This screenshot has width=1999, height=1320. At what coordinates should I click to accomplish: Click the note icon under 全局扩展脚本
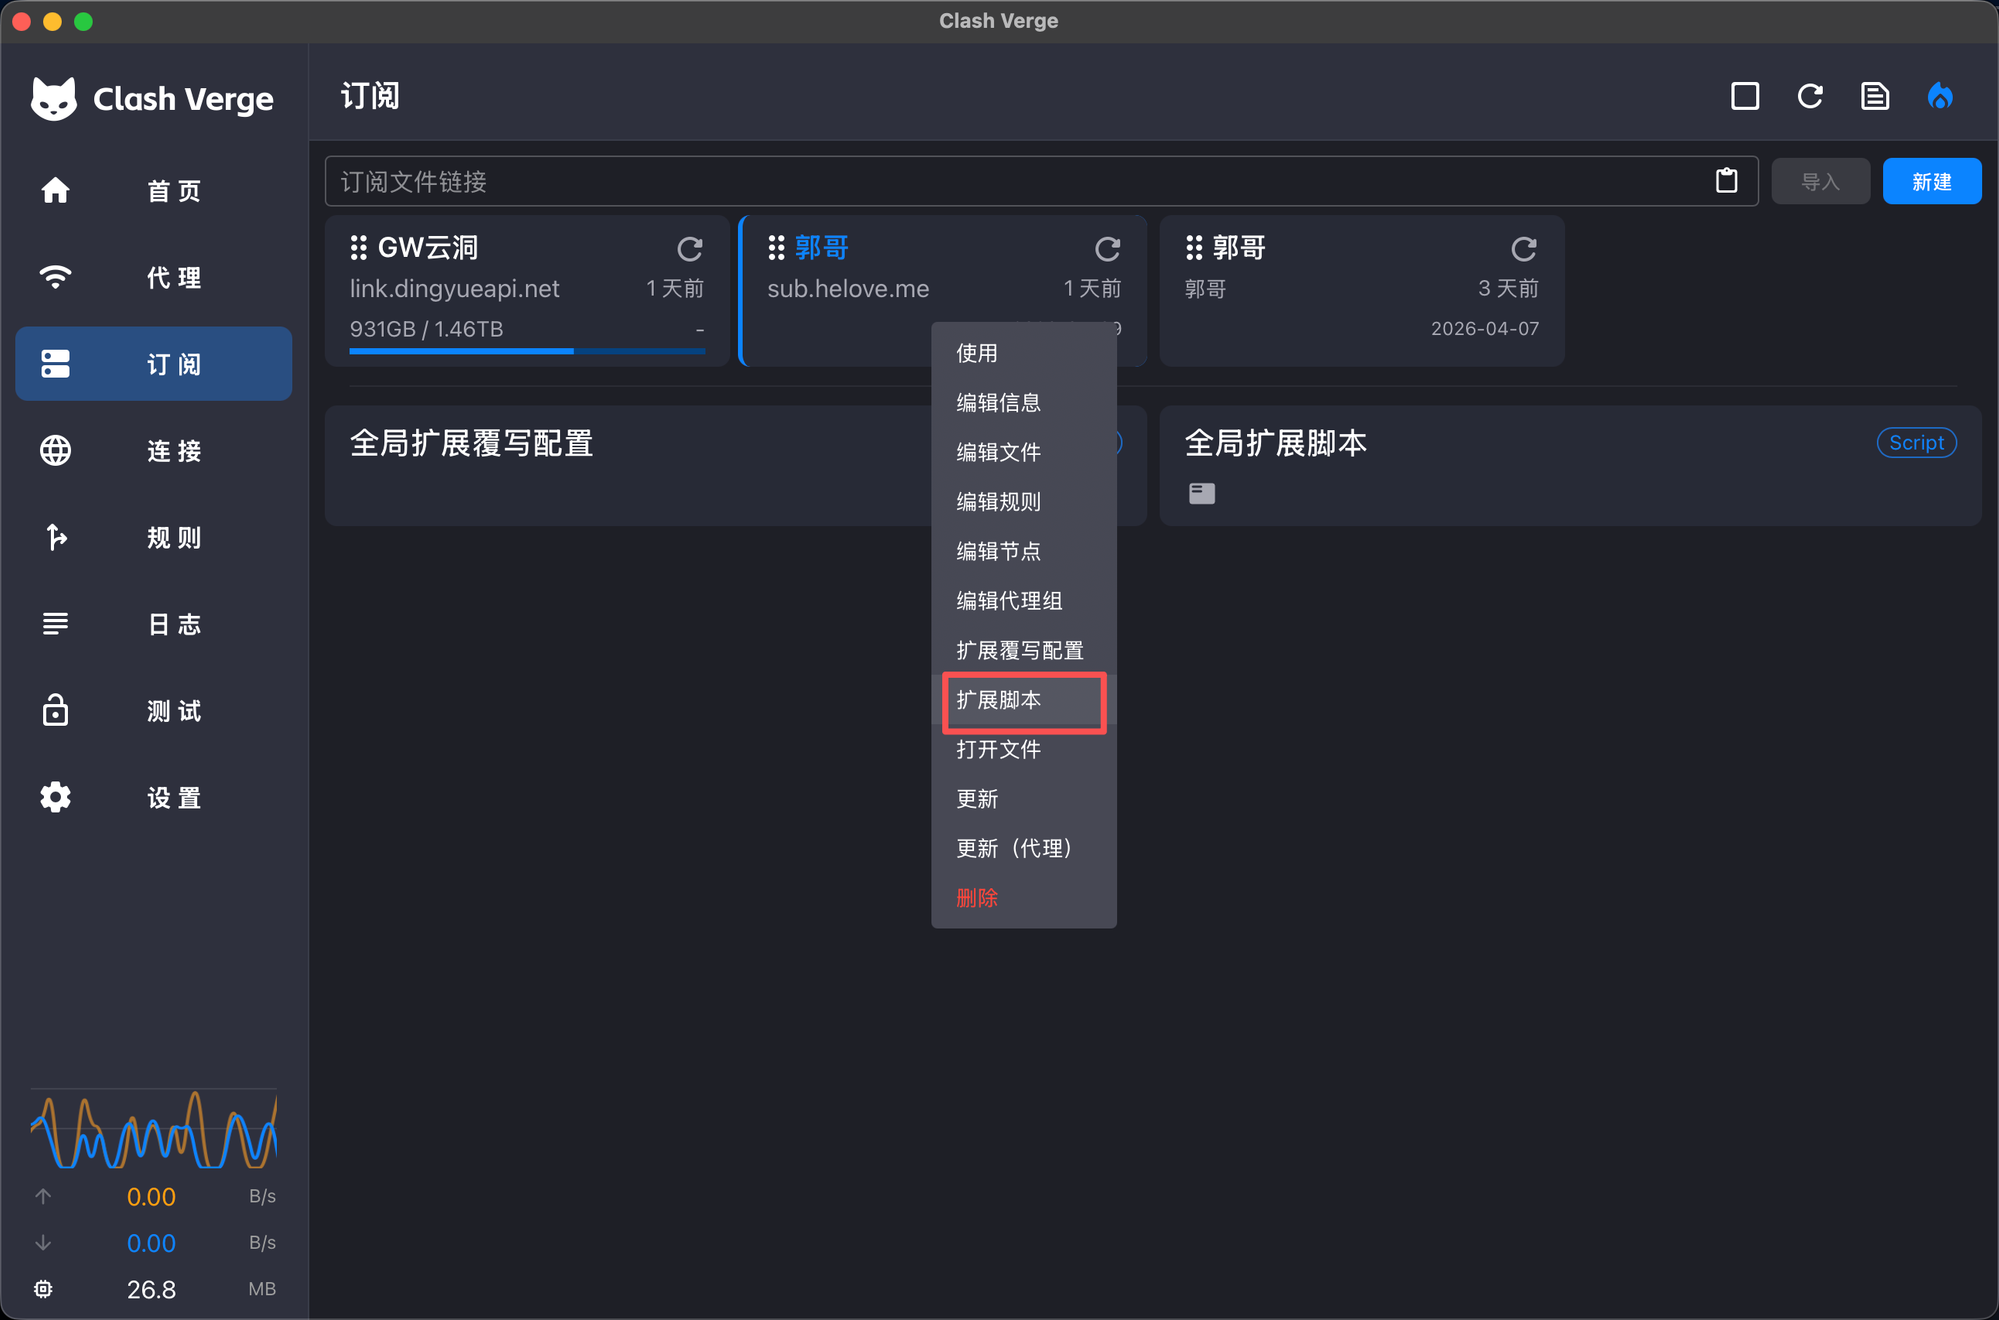[x=1202, y=493]
